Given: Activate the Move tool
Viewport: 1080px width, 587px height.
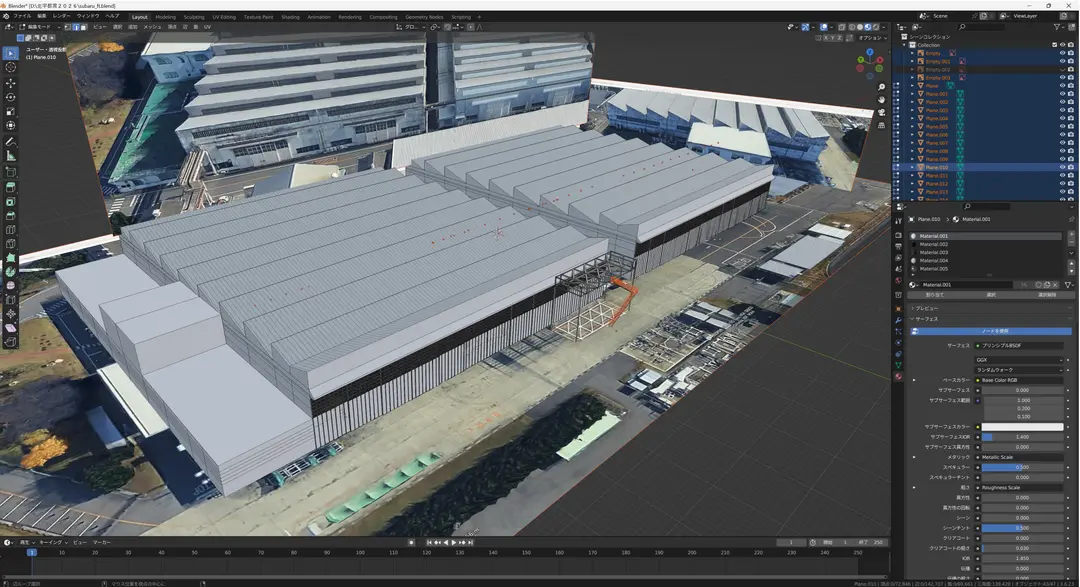Looking at the screenshot, I should coord(10,83).
